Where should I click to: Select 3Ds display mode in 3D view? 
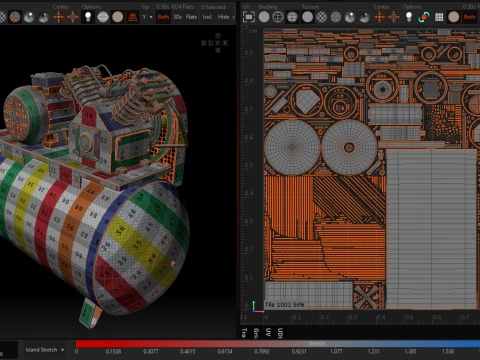177,17
